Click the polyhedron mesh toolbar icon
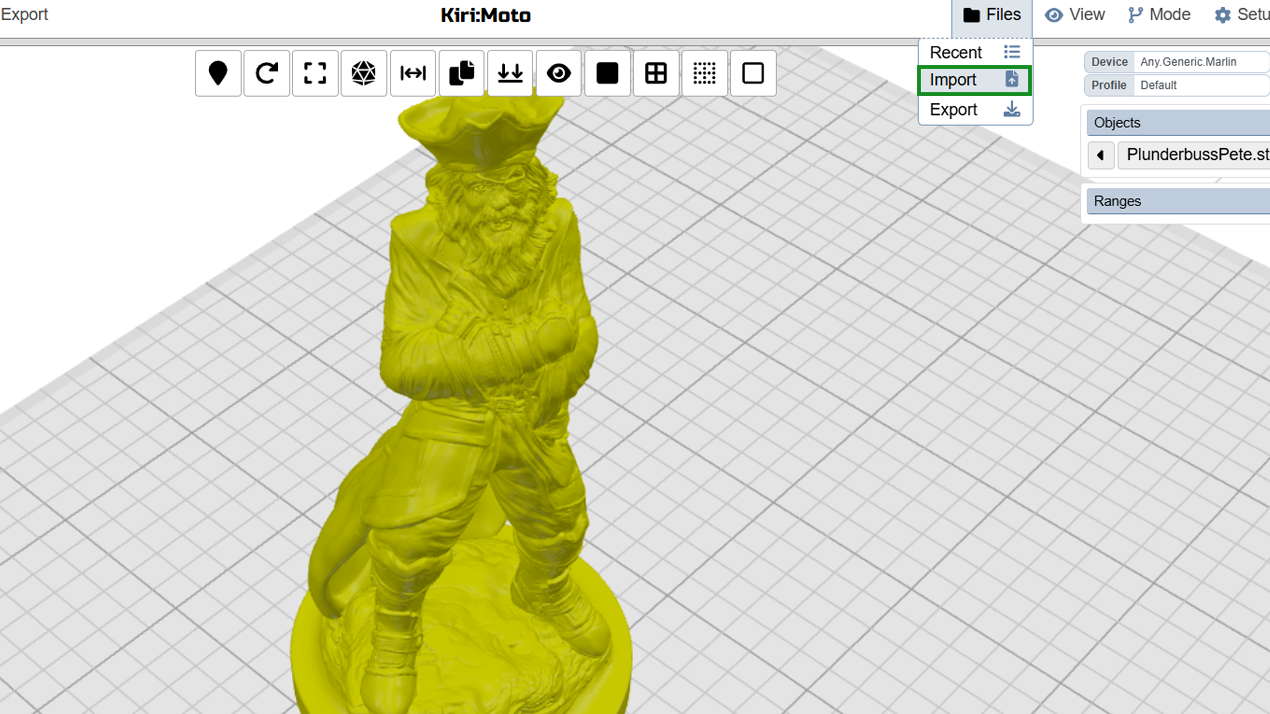Image resolution: width=1270 pixels, height=714 pixels. click(x=364, y=73)
